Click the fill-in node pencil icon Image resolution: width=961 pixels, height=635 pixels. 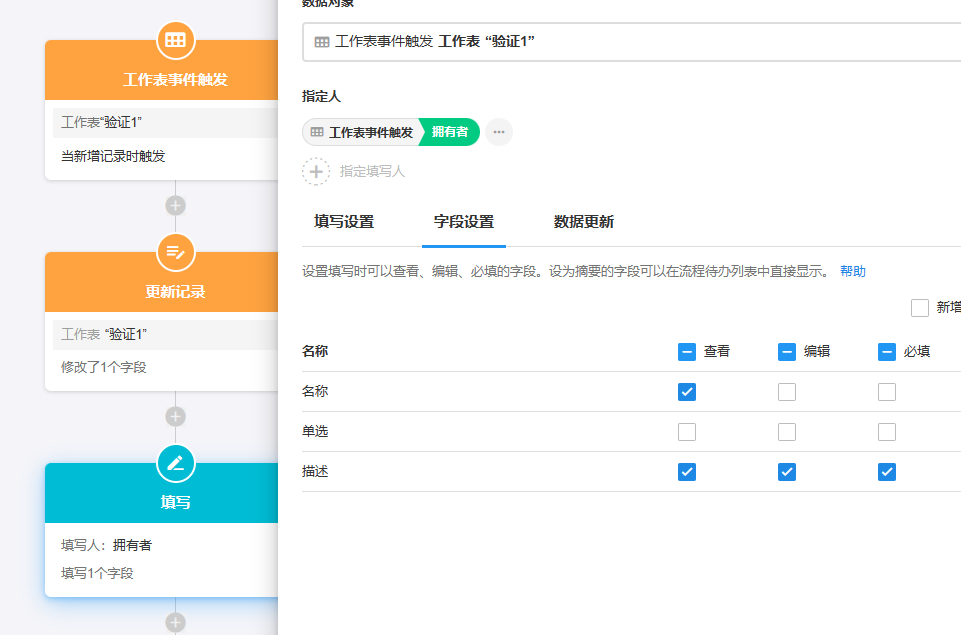coord(176,463)
